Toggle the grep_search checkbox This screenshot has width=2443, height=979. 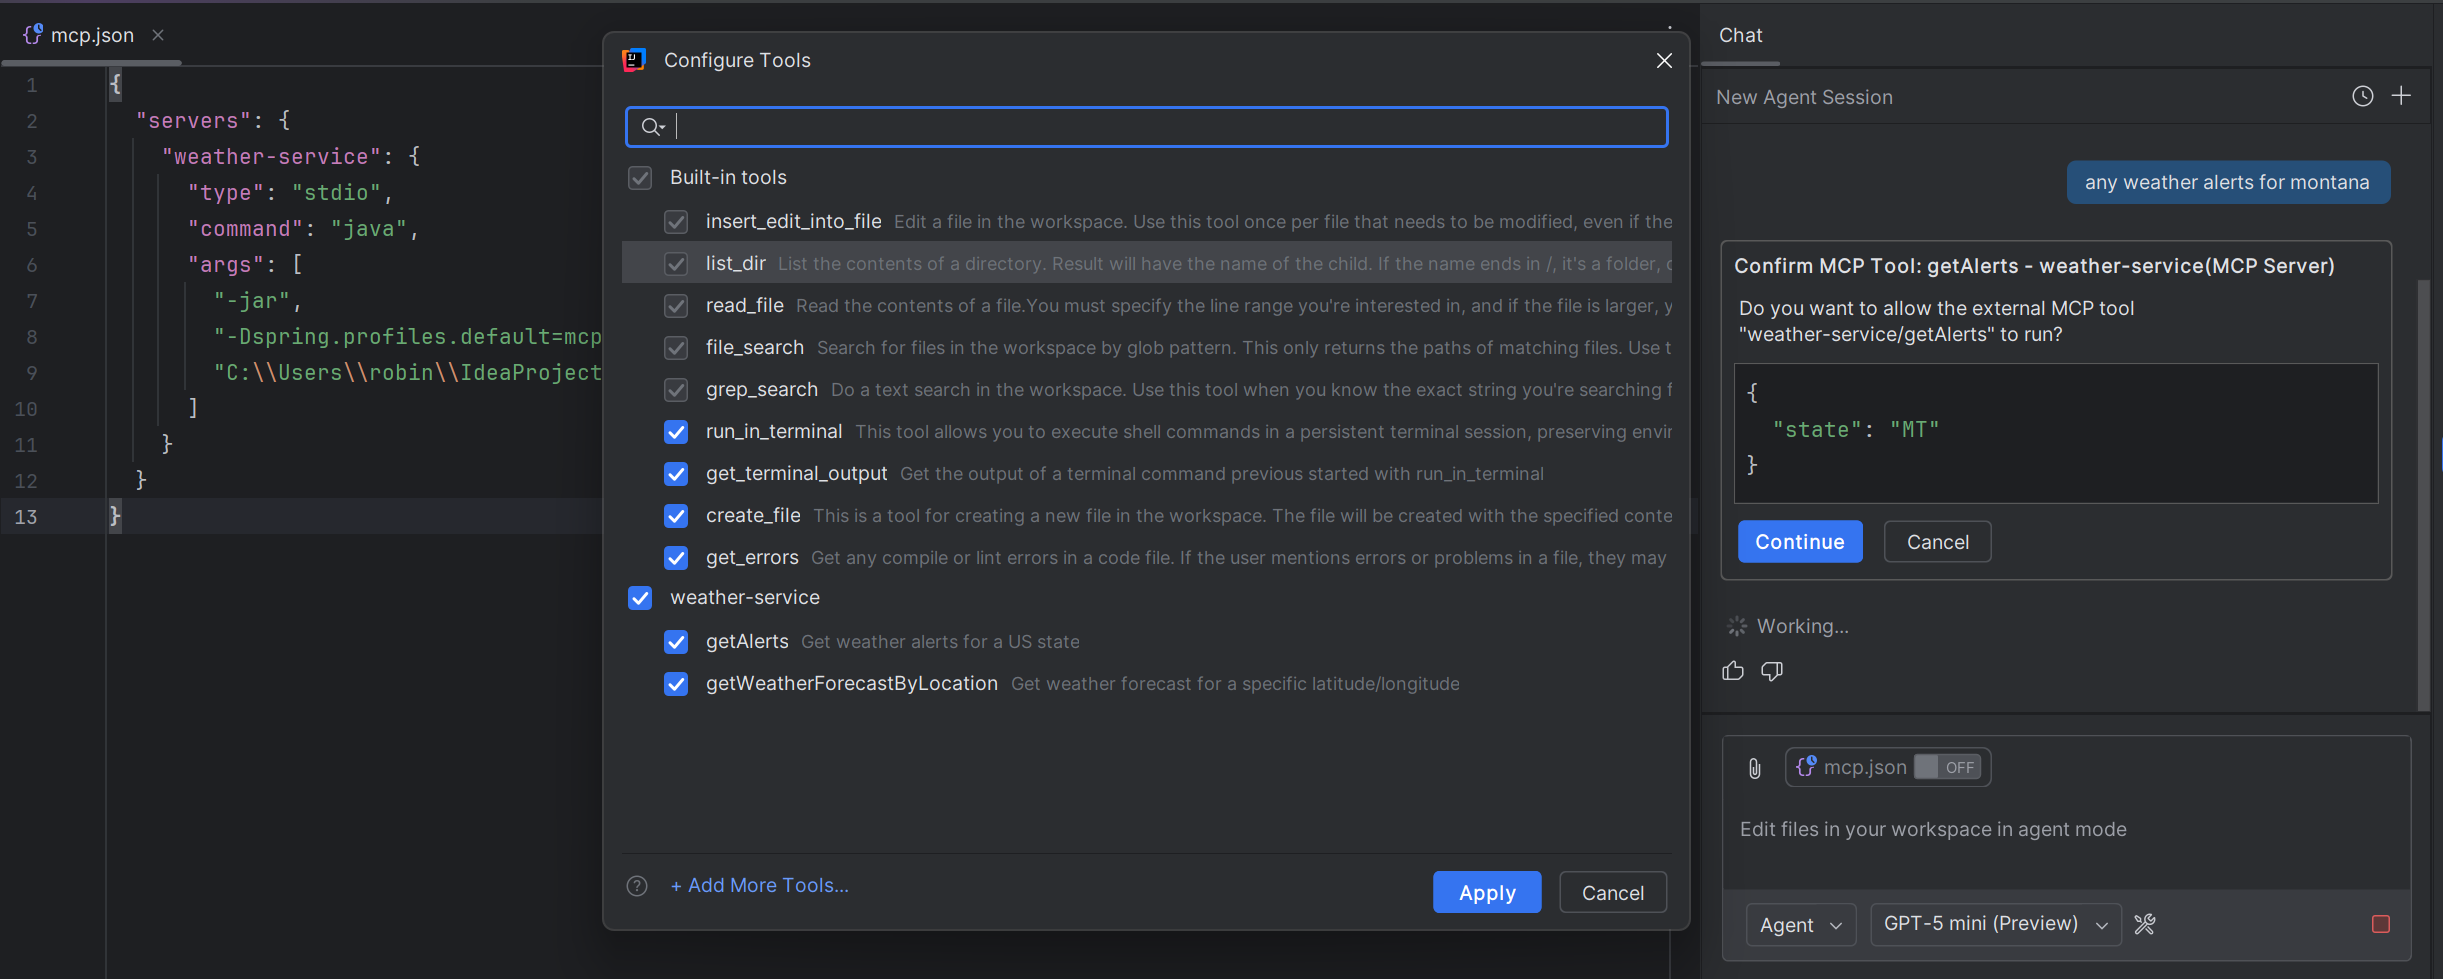[676, 390]
